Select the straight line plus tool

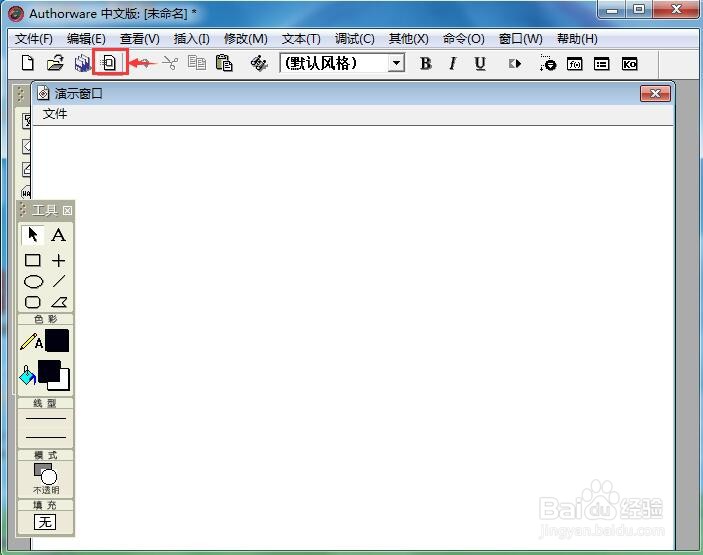58,260
